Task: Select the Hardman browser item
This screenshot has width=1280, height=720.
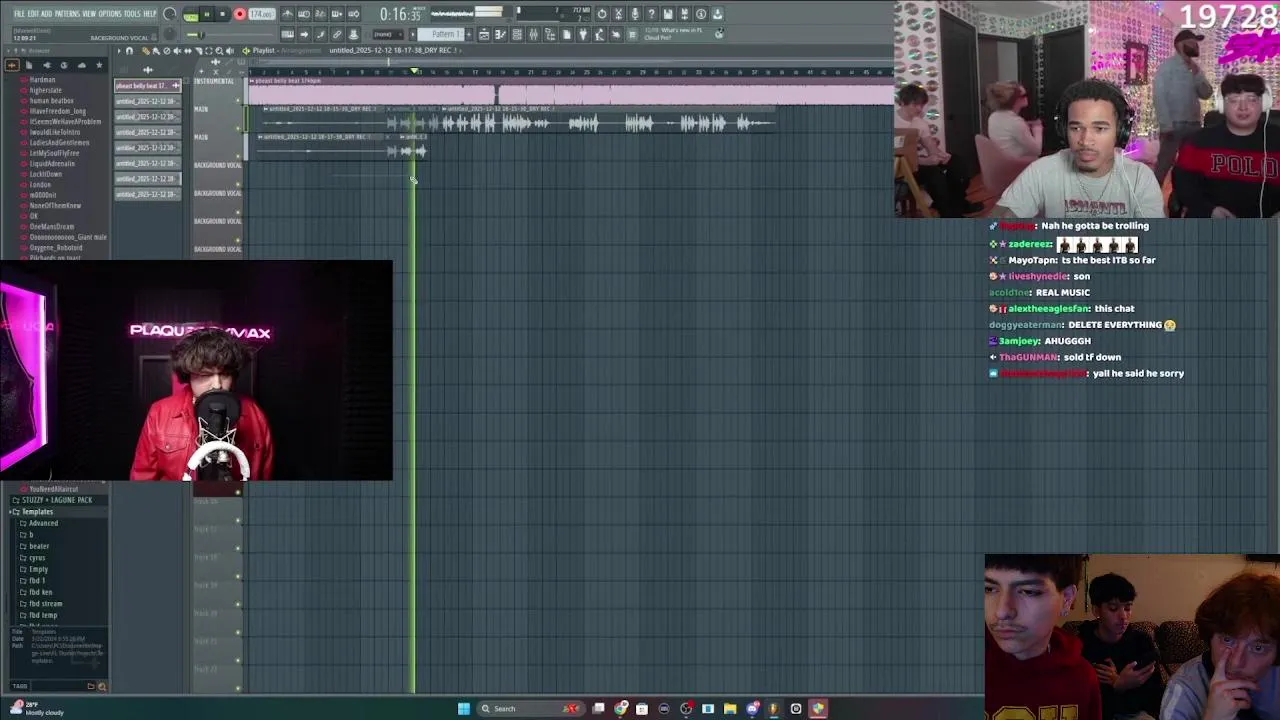Action: click(x=42, y=80)
